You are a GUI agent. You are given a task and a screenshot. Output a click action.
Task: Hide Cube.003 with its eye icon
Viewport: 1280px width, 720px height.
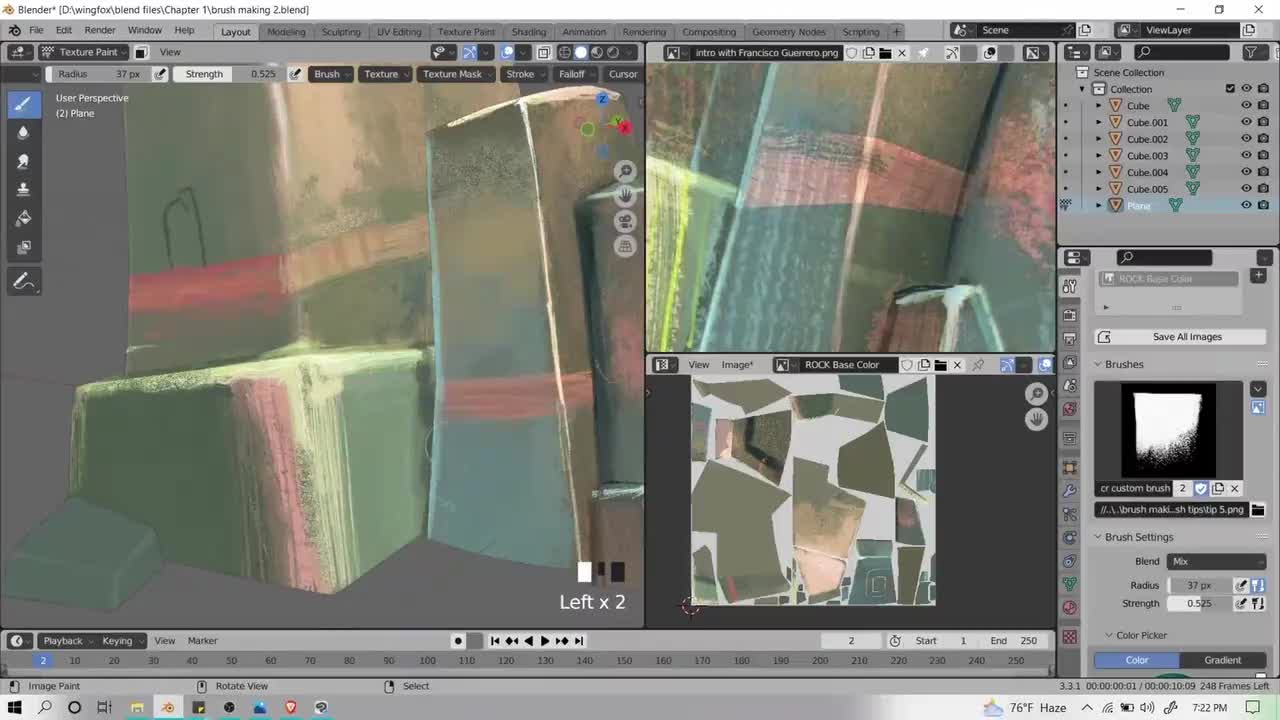coord(1246,156)
